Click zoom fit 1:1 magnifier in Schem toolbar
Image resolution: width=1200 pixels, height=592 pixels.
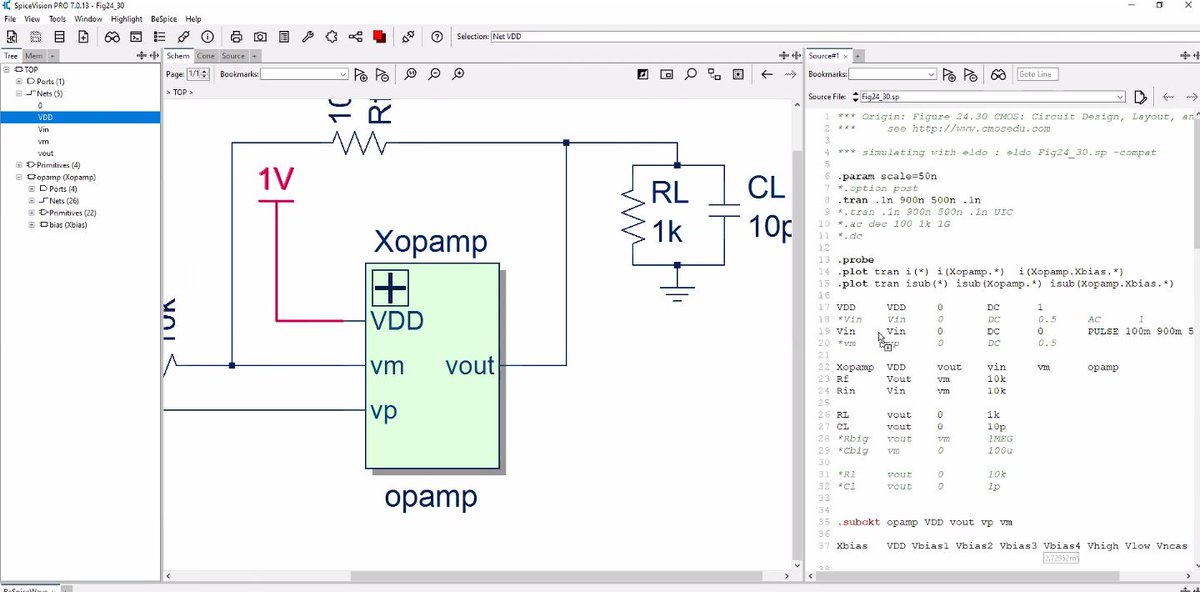(411, 74)
